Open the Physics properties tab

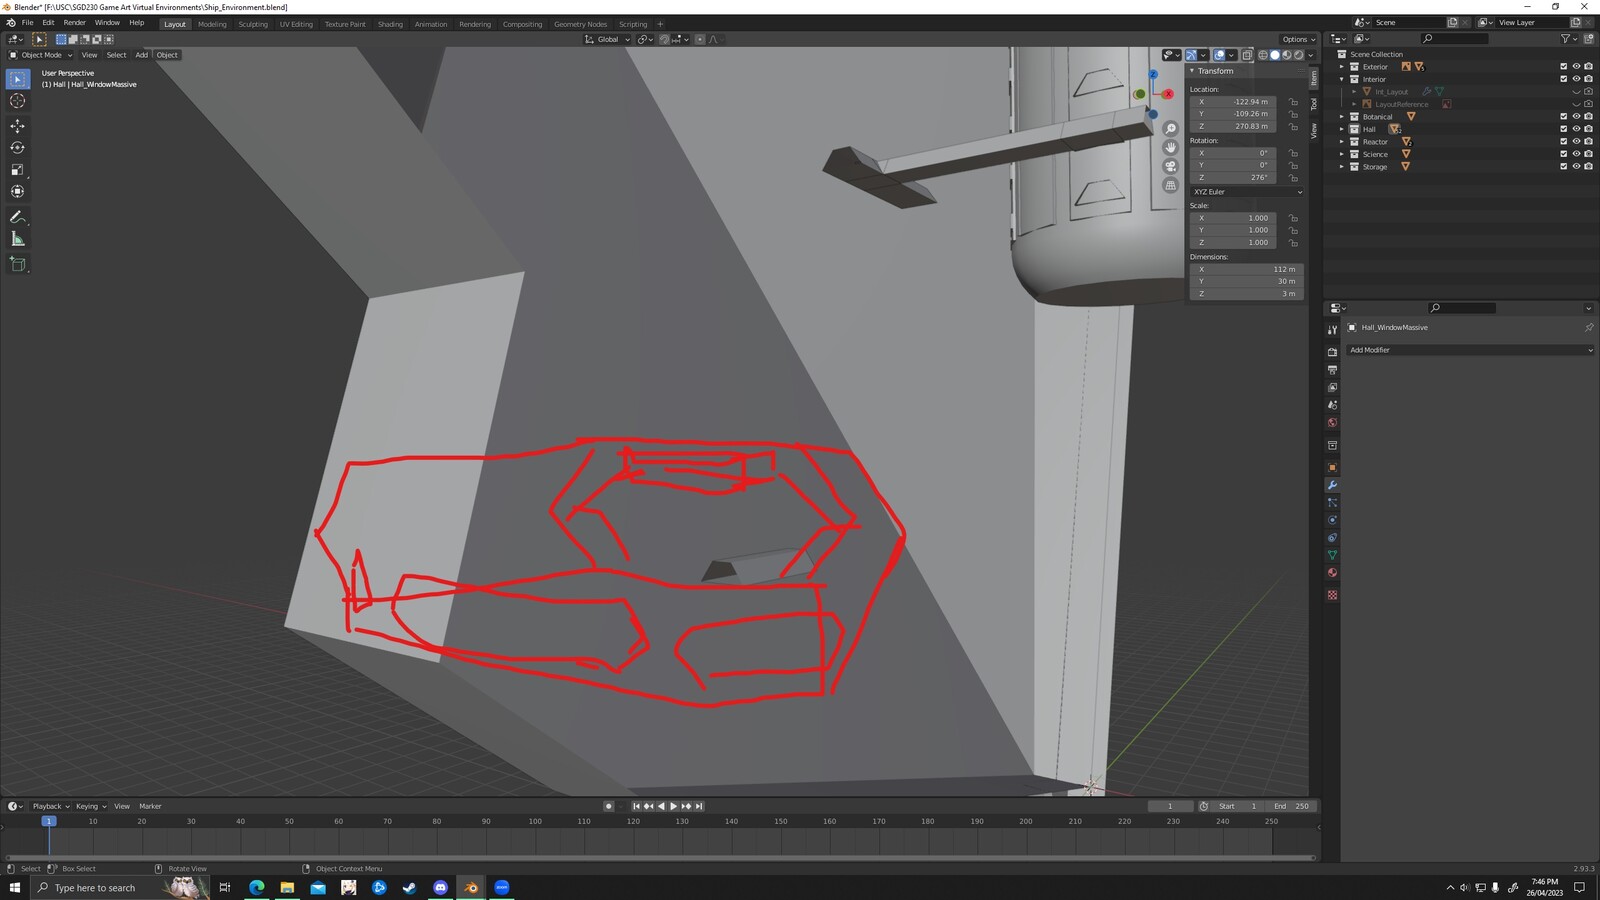tap(1332, 520)
